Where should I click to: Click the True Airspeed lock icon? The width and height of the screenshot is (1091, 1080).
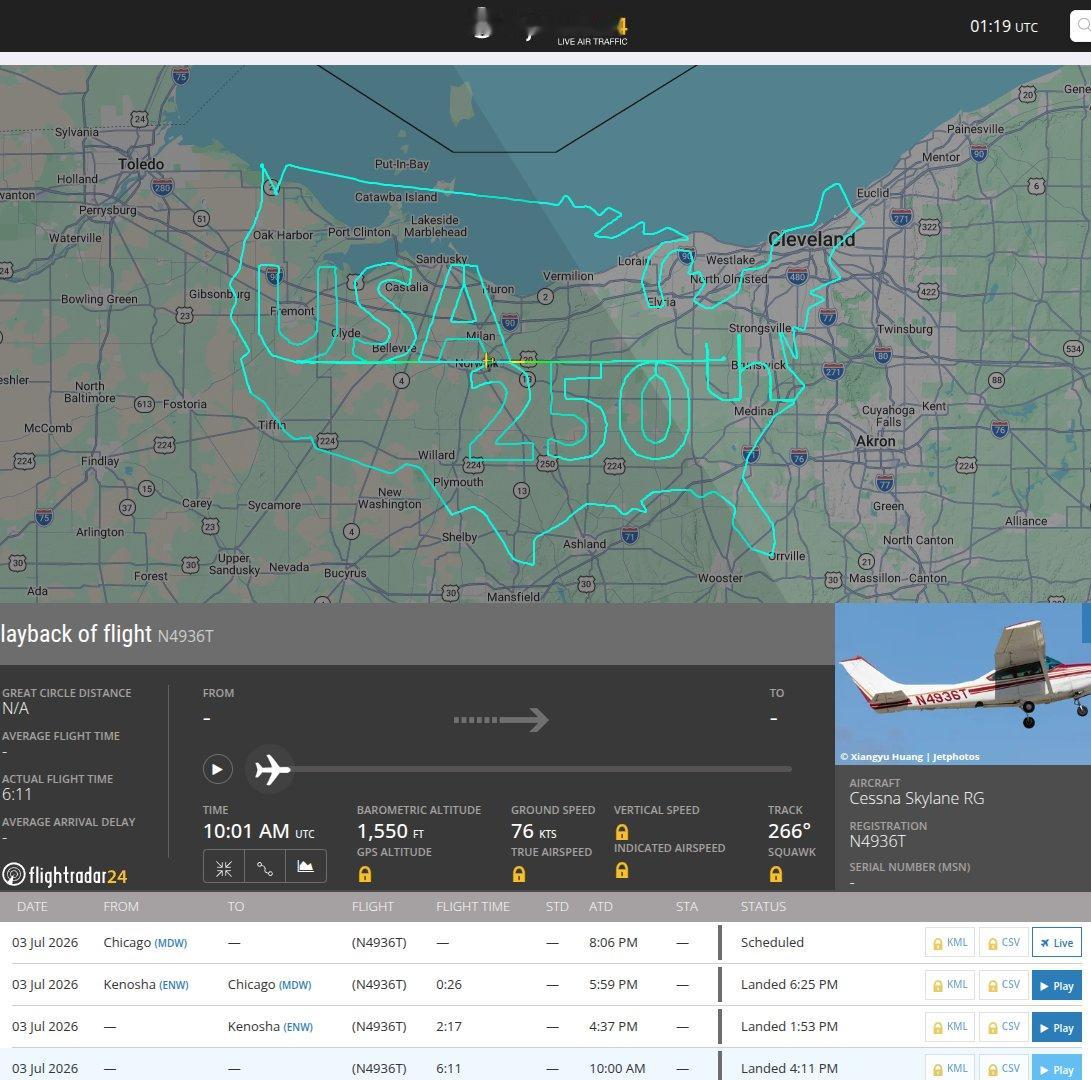(x=518, y=874)
